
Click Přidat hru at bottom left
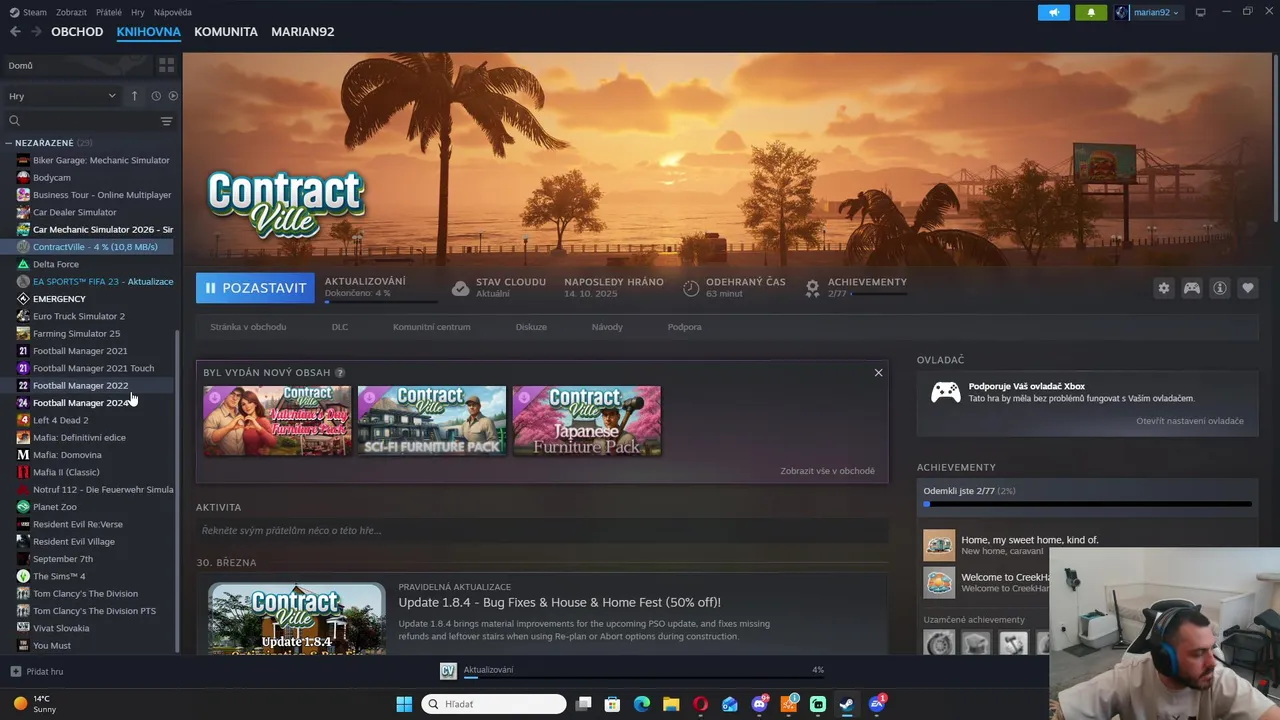pos(37,672)
